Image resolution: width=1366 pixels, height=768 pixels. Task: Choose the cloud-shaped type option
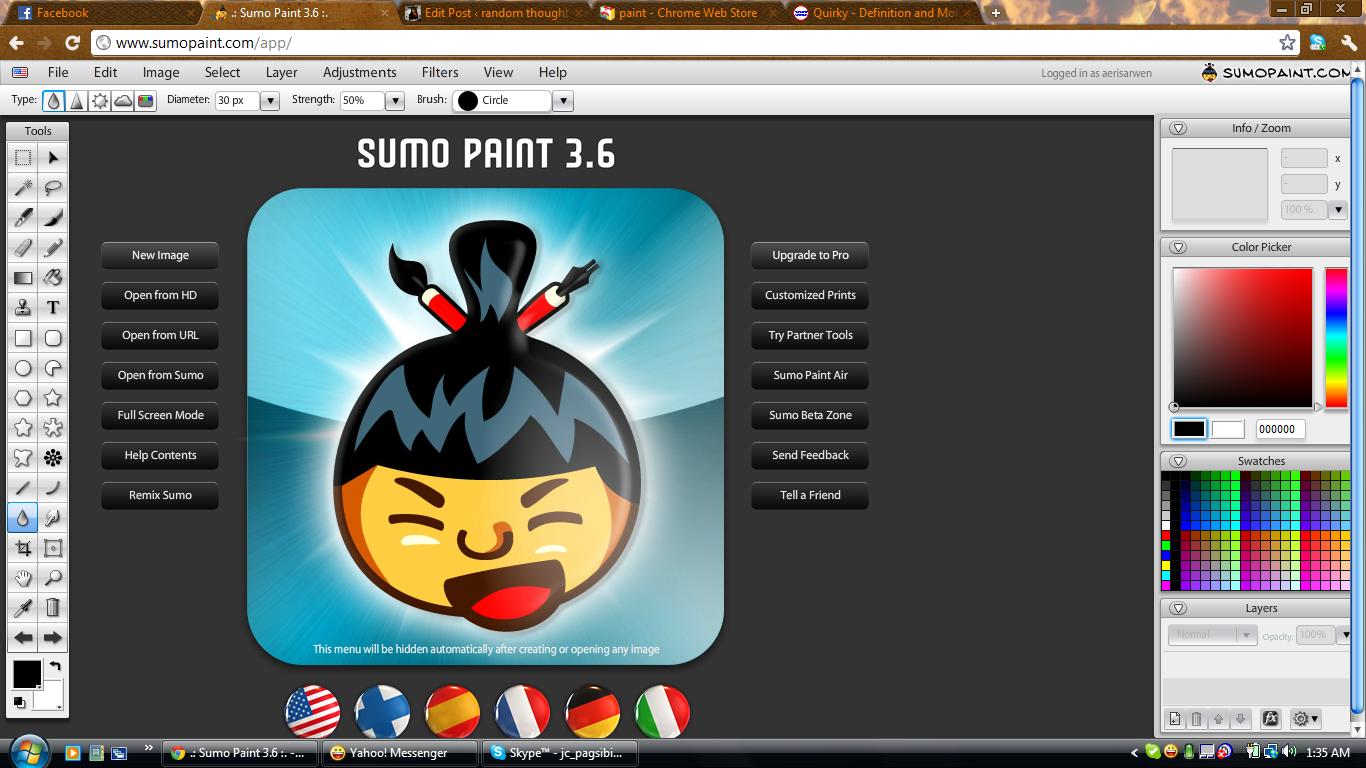pyautogui.click(x=123, y=101)
